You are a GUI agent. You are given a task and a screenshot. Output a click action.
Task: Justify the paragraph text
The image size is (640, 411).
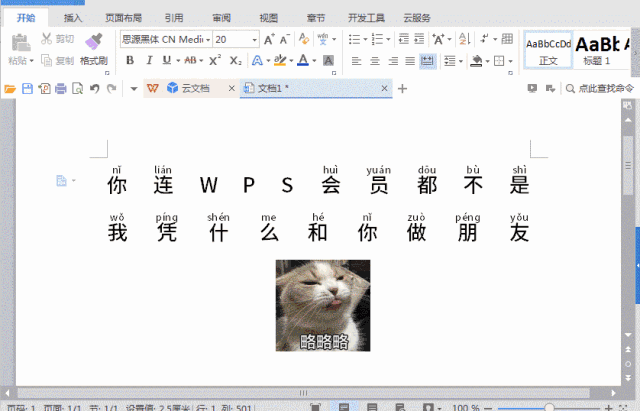point(410,61)
